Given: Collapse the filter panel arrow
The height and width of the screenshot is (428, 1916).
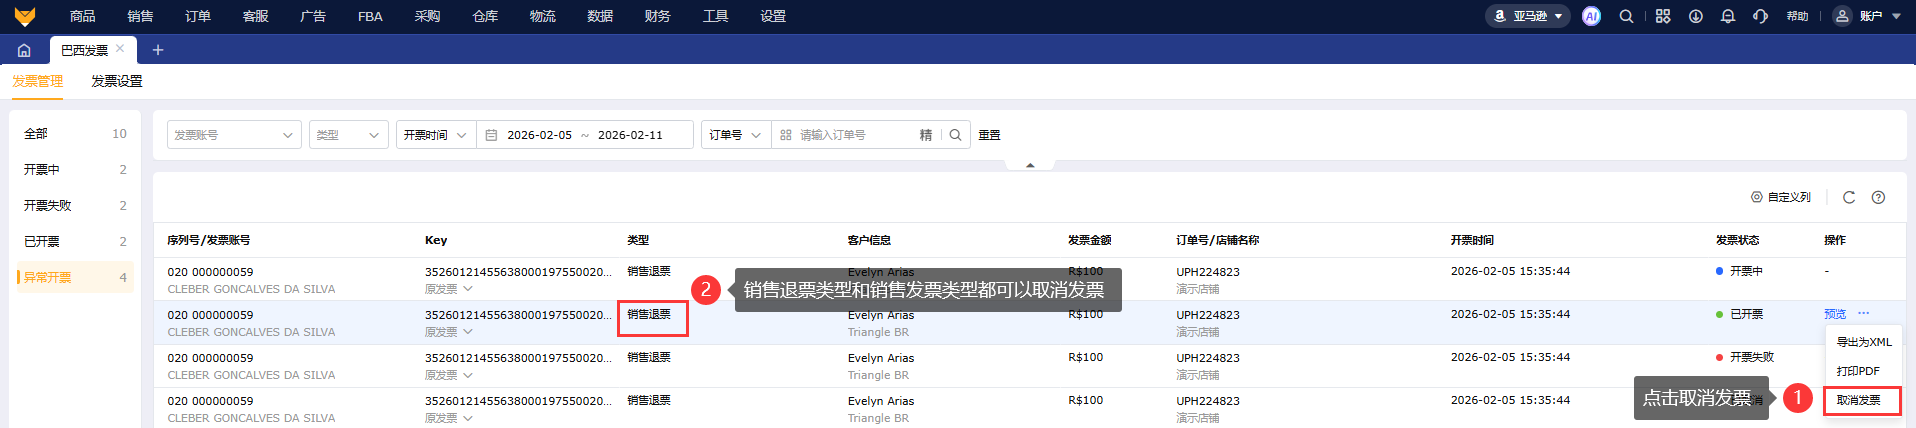Looking at the screenshot, I should coord(1030,165).
